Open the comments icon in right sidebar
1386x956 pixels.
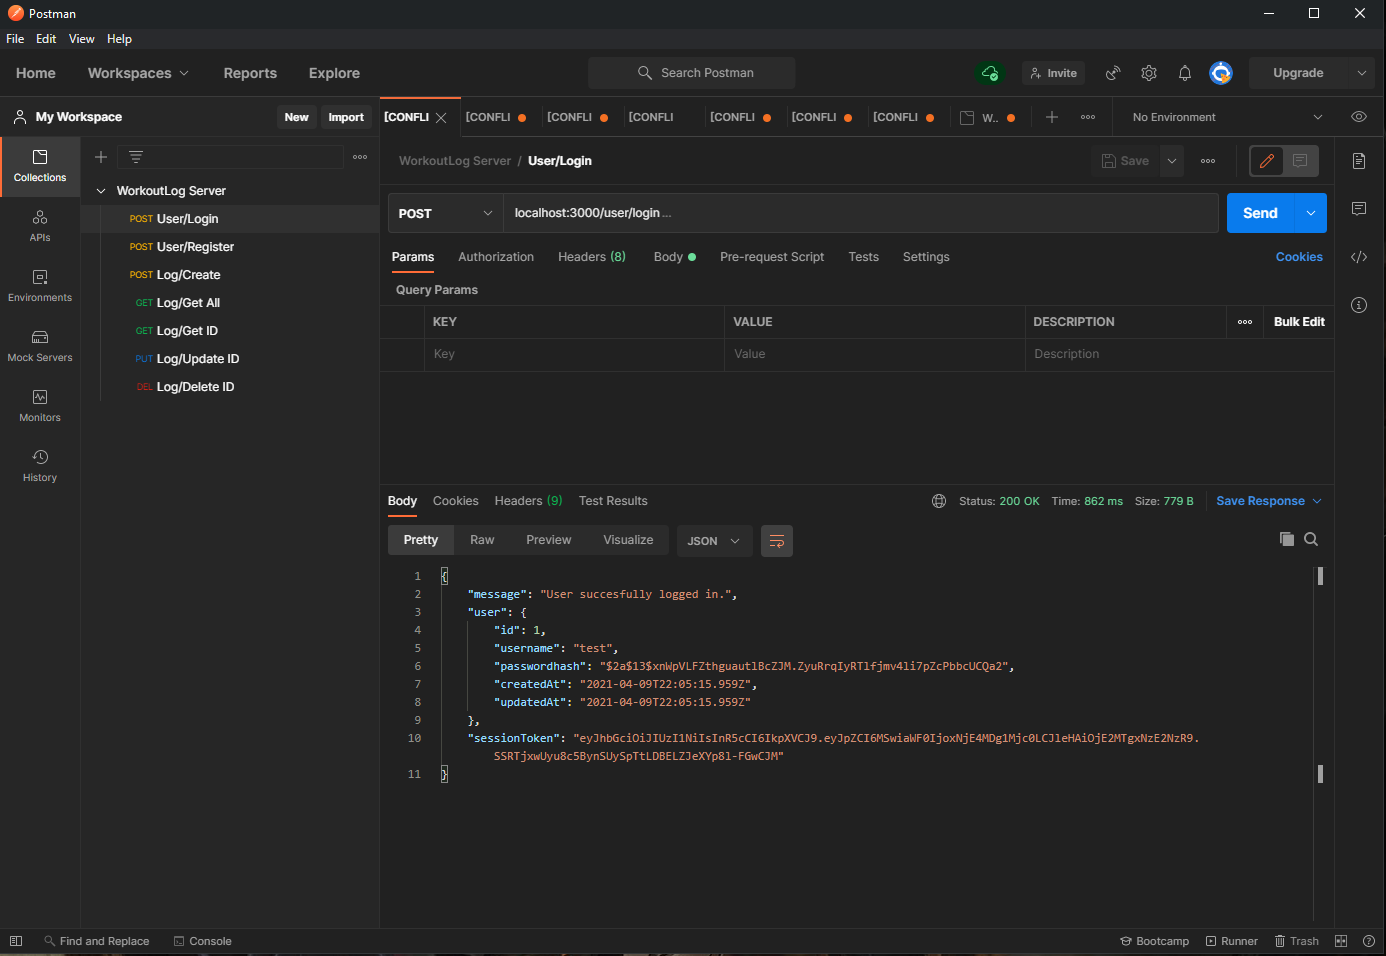click(1359, 209)
